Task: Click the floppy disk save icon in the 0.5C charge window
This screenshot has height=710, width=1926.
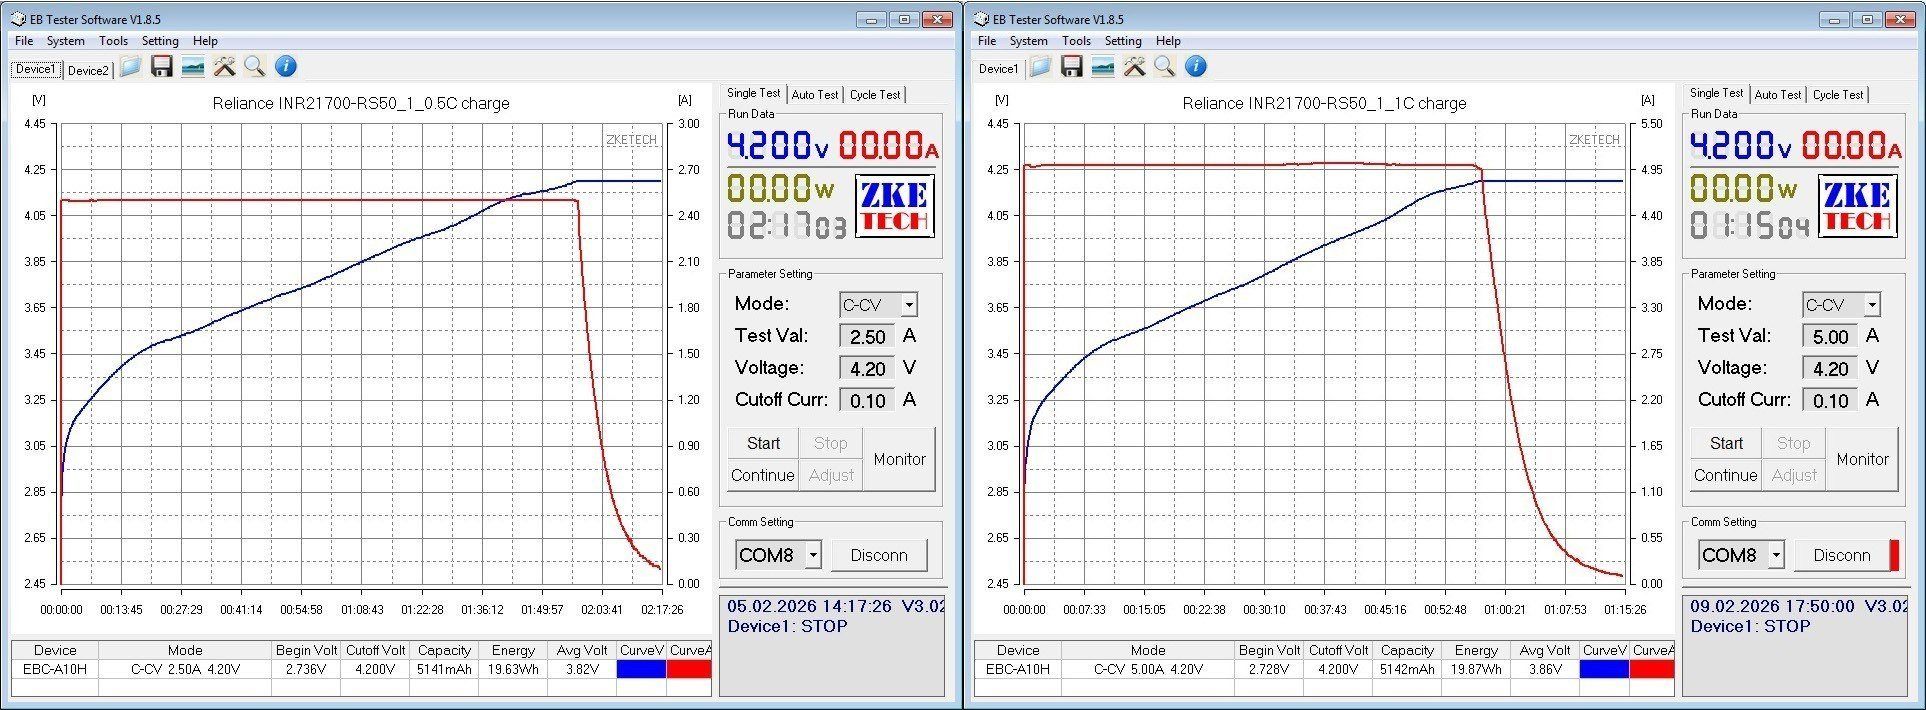Action: pos(162,67)
